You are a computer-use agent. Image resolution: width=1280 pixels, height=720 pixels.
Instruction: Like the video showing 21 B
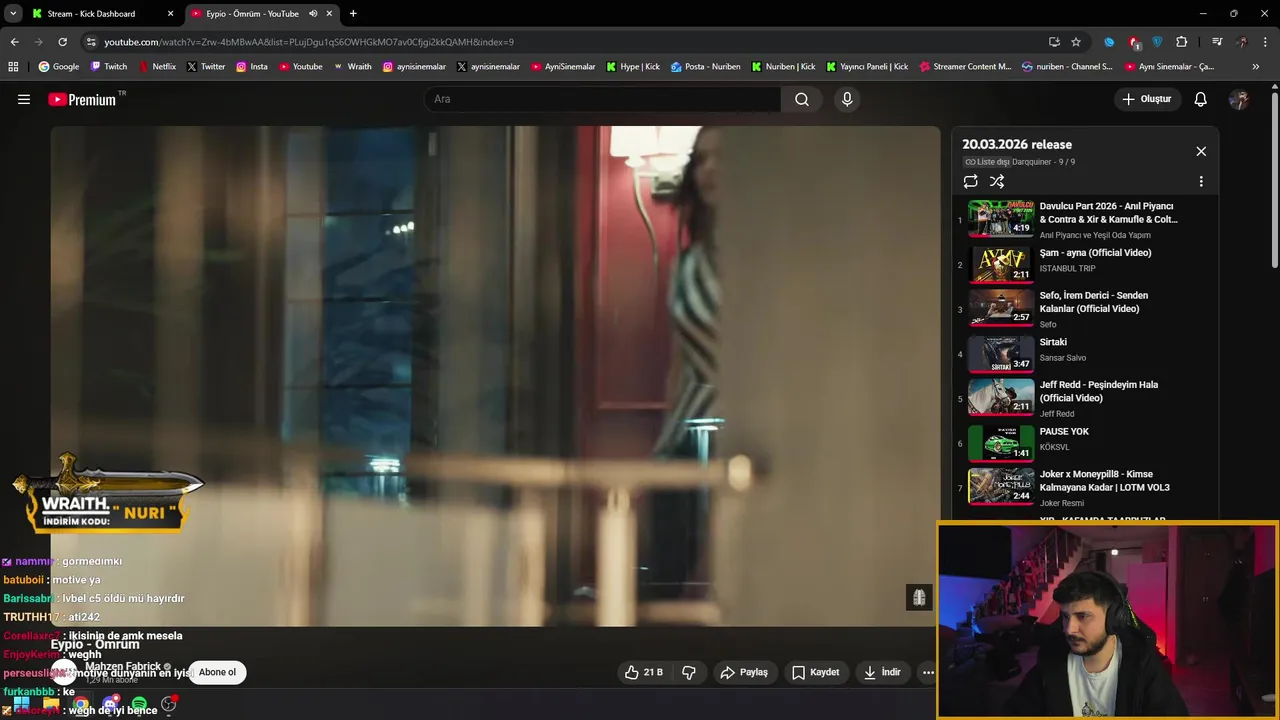[x=644, y=672]
